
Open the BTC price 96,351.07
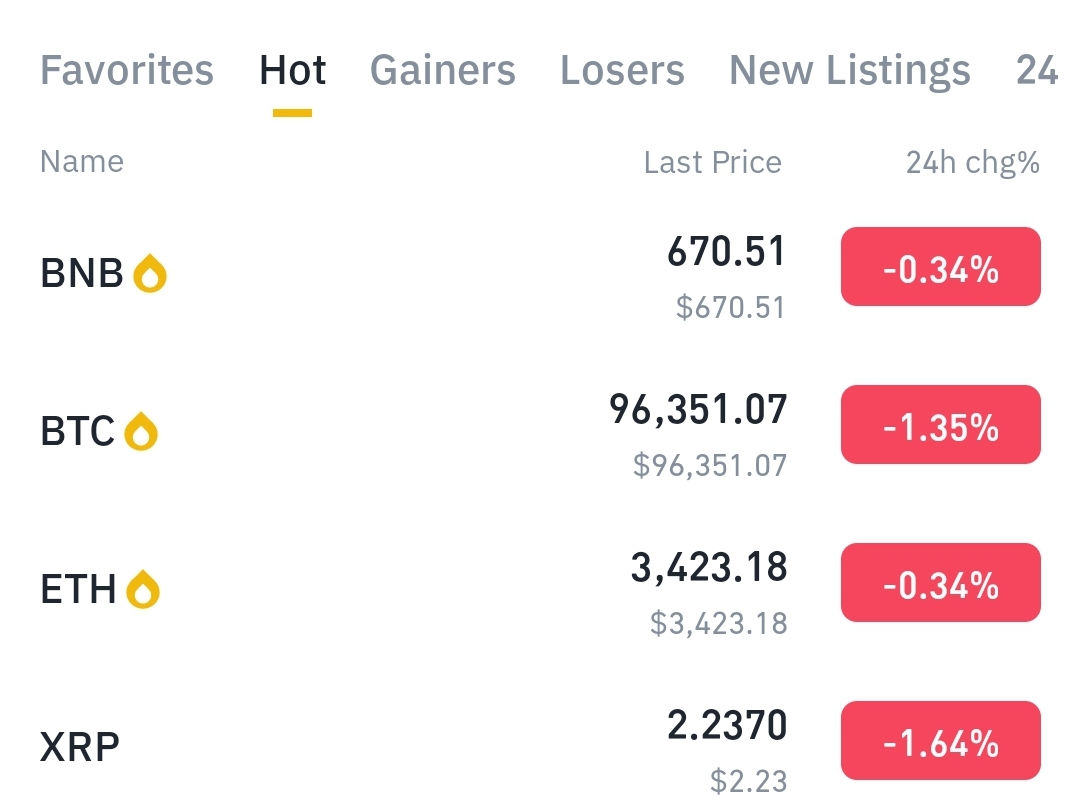(x=698, y=409)
